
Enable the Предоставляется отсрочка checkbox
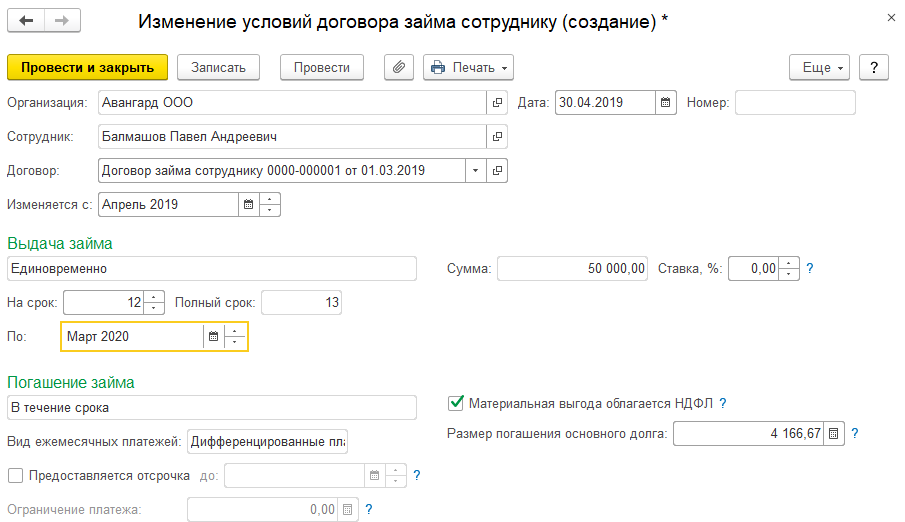[15, 475]
